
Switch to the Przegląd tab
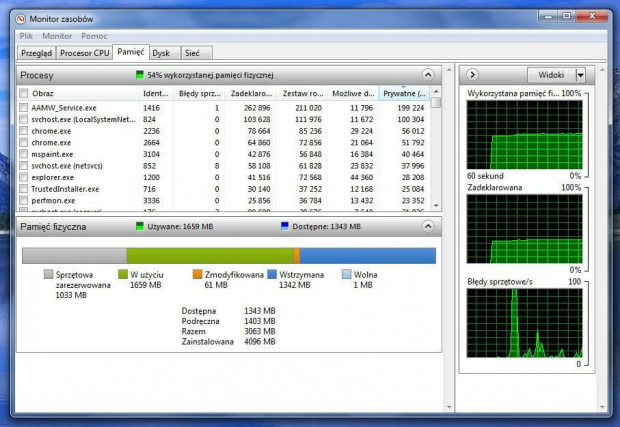click(36, 53)
